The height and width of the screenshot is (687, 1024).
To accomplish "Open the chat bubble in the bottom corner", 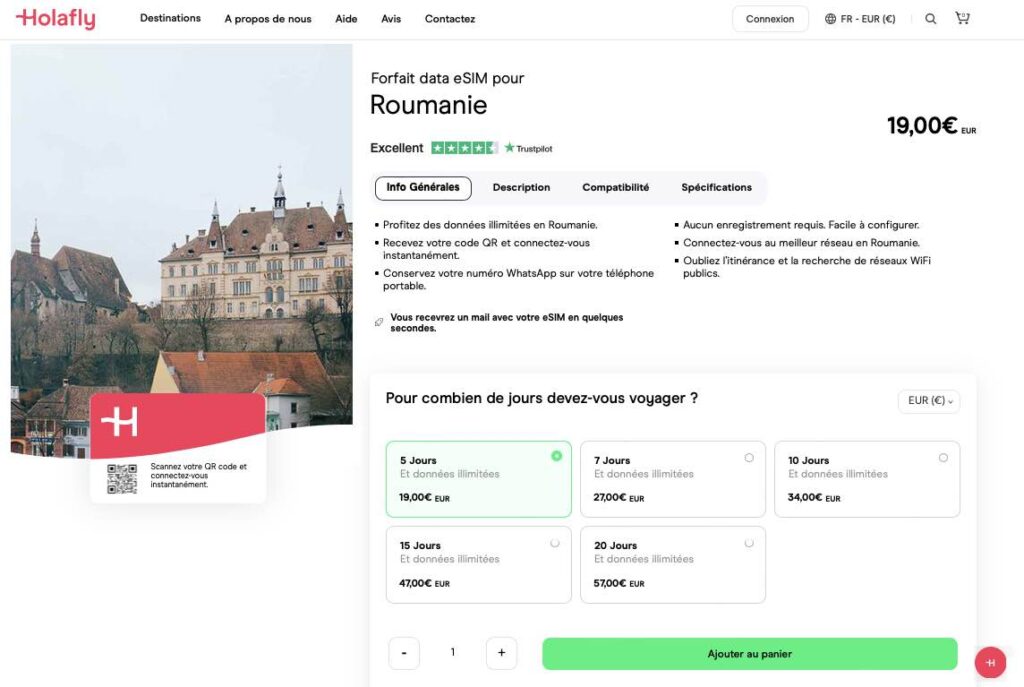I will click(989, 662).
